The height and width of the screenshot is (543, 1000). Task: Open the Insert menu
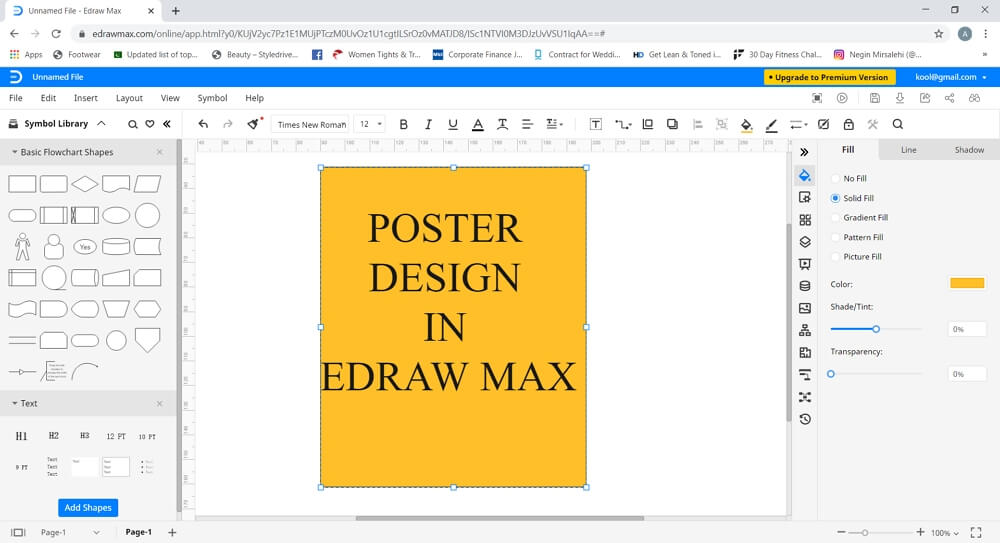tap(85, 98)
